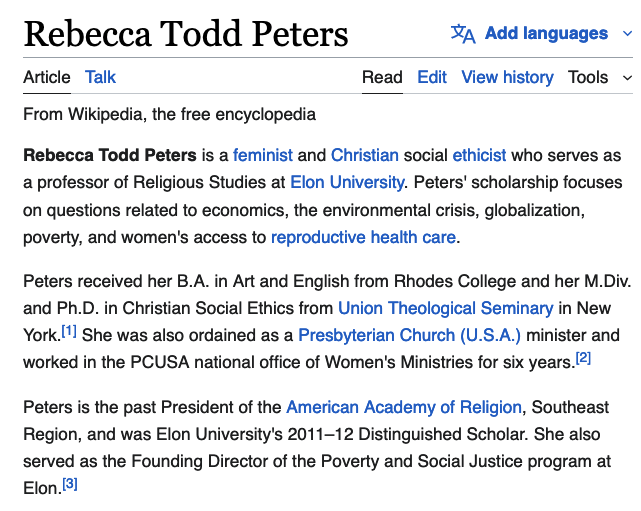The height and width of the screenshot is (511, 641).
Task: Click footnote 3 after Elon
Action: (x=70, y=484)
